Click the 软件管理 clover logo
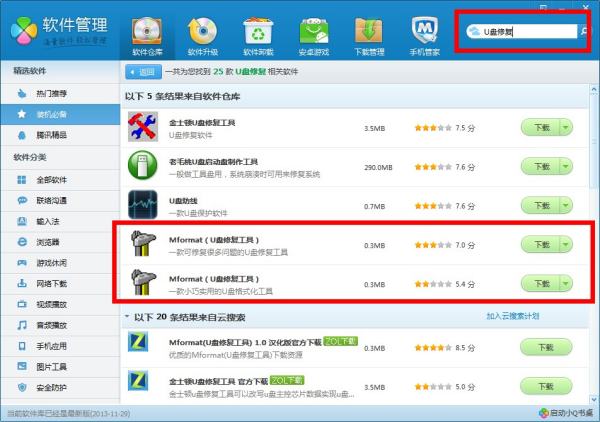 click(24, 31)
